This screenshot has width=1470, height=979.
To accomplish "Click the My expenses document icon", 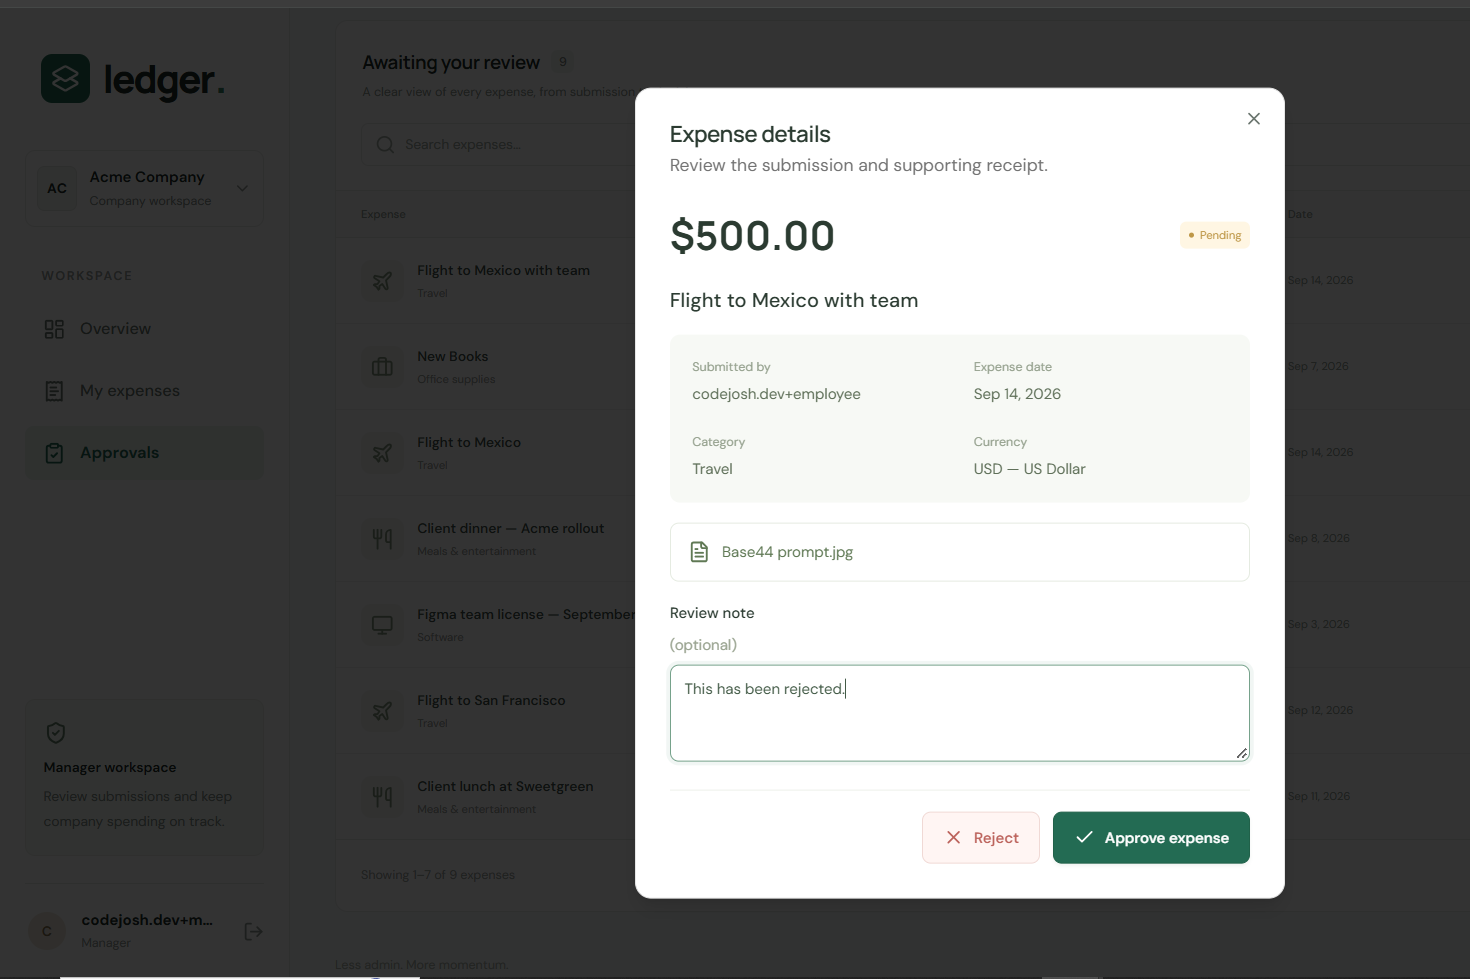I will [54, 391].
